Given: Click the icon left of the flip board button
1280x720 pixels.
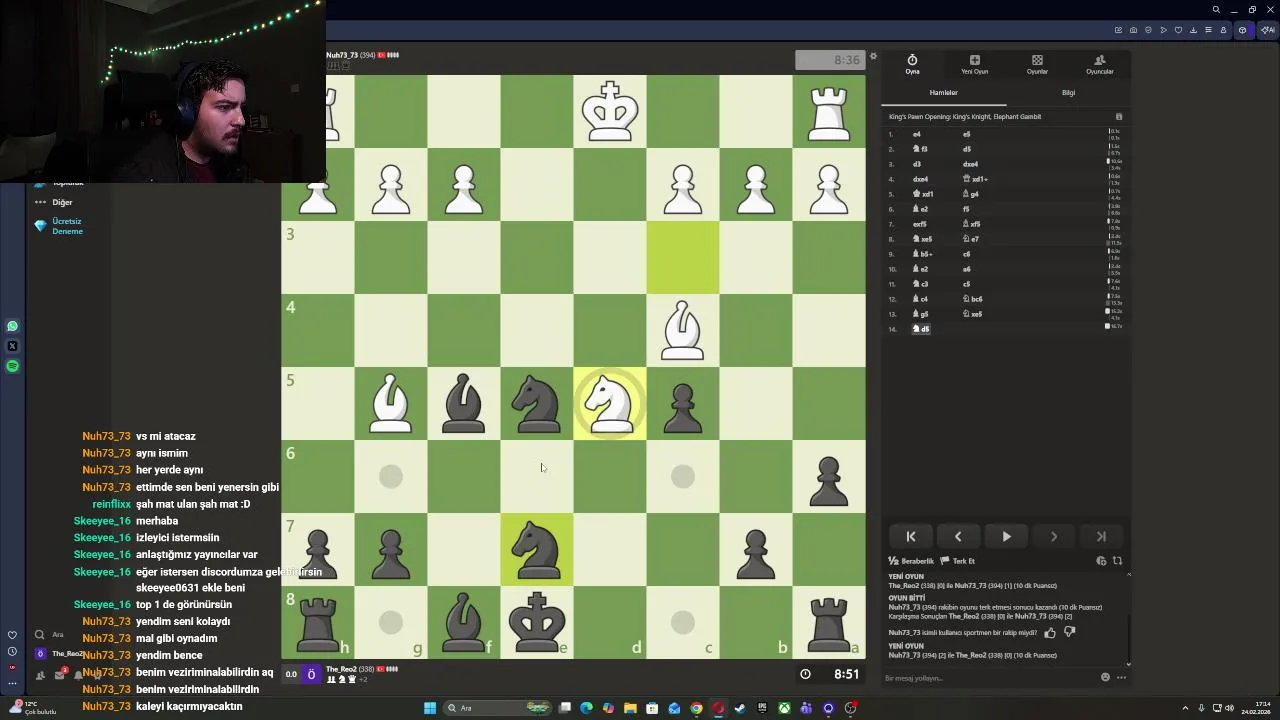Looking at the screenshot, I should point(1101,561).
